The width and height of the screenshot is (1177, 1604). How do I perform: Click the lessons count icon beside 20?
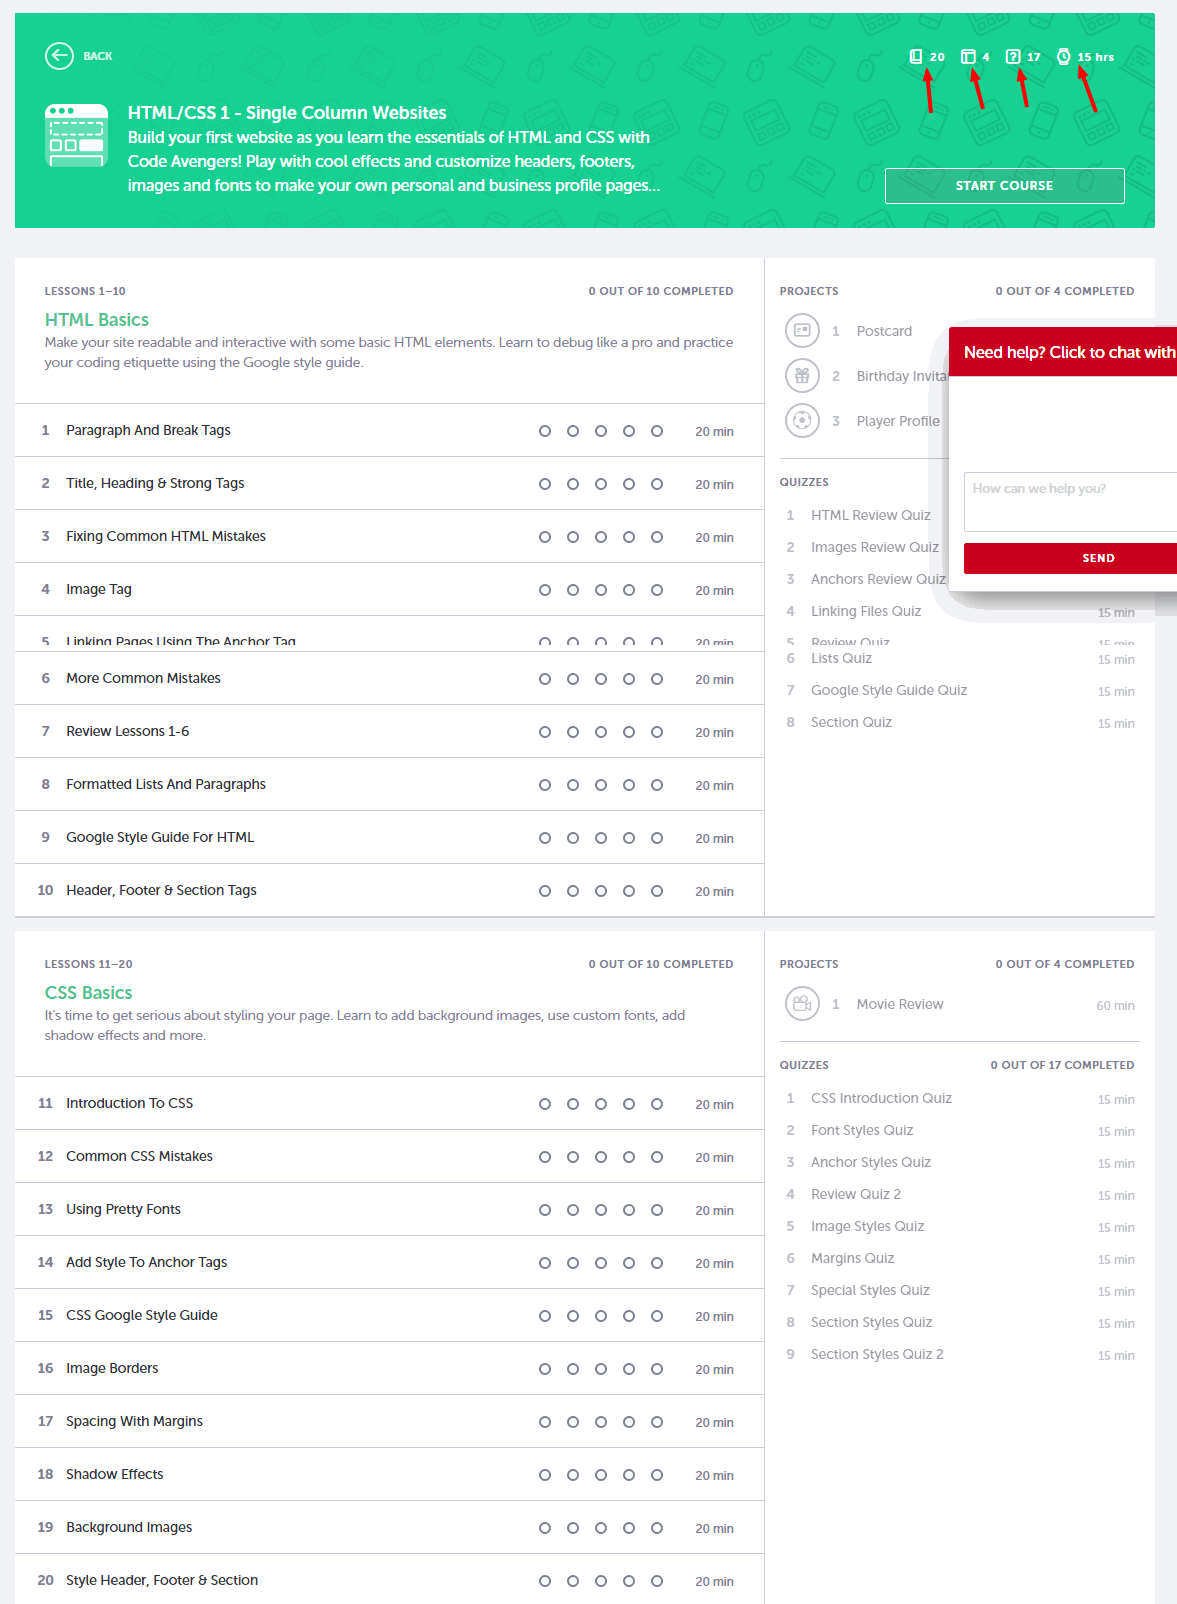[x=915, y=57]
